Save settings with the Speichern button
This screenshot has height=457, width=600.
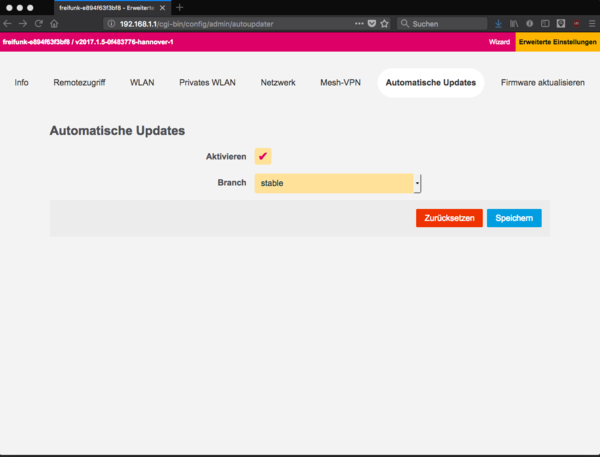pyautogui.click(x=514, y=218)
